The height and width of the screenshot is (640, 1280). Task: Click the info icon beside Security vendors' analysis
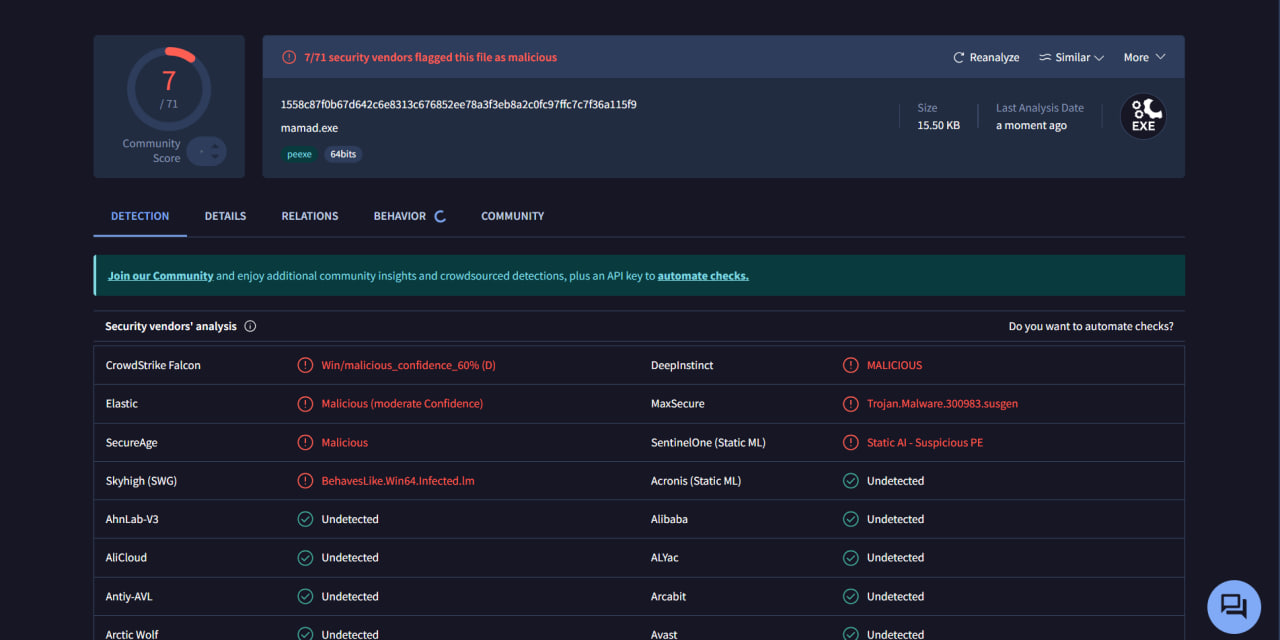click(x=250, y=326)
